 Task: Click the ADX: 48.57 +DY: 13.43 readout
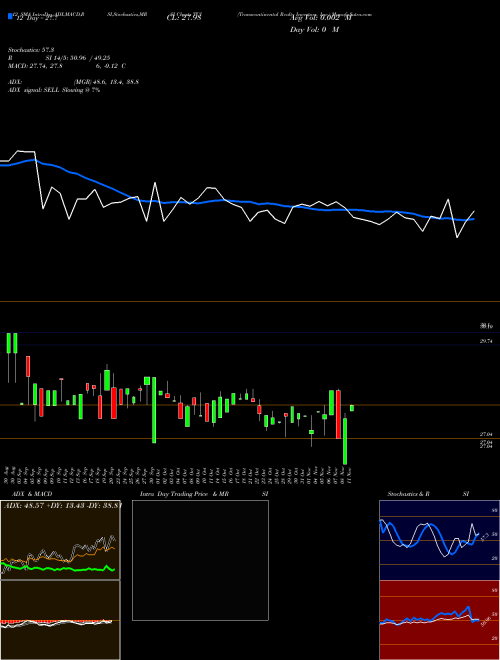[x=62, y=505]
